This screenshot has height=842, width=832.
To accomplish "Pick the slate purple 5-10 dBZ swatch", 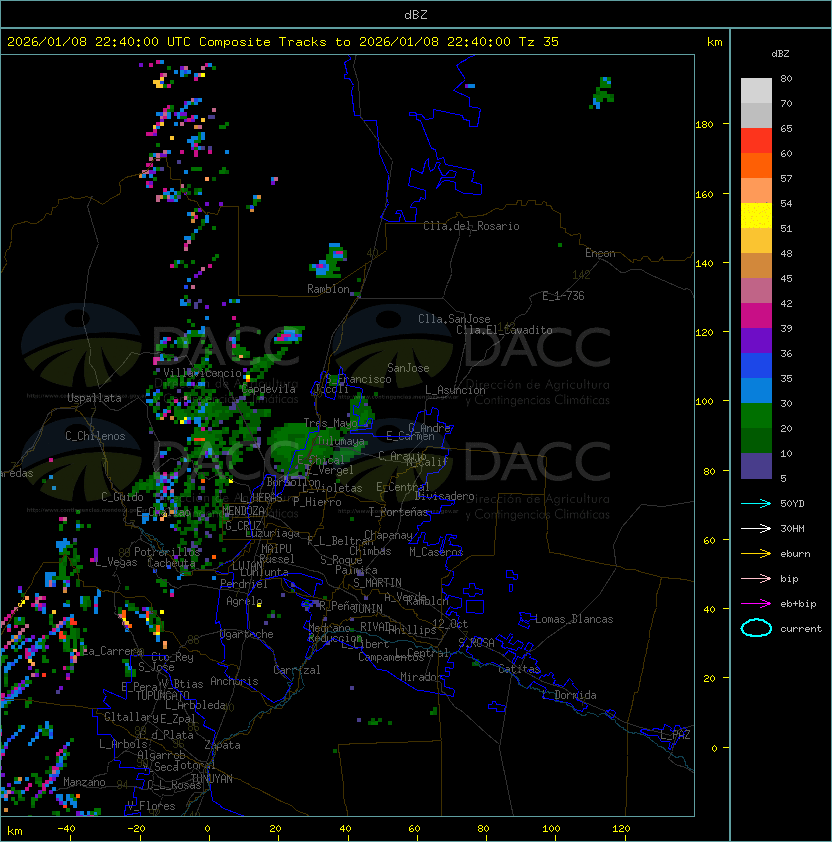I will coord(756,466).
